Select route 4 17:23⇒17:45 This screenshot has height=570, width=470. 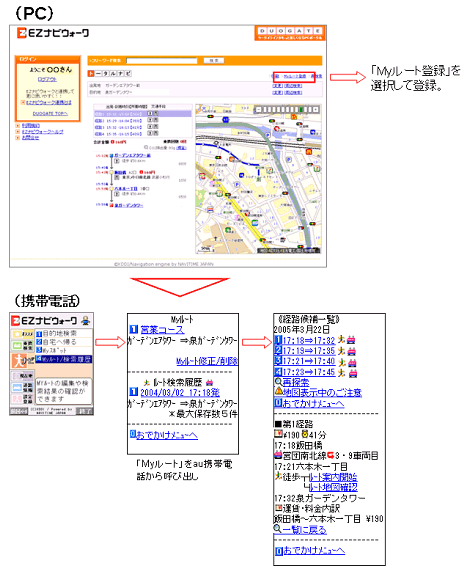pos(309,372)
